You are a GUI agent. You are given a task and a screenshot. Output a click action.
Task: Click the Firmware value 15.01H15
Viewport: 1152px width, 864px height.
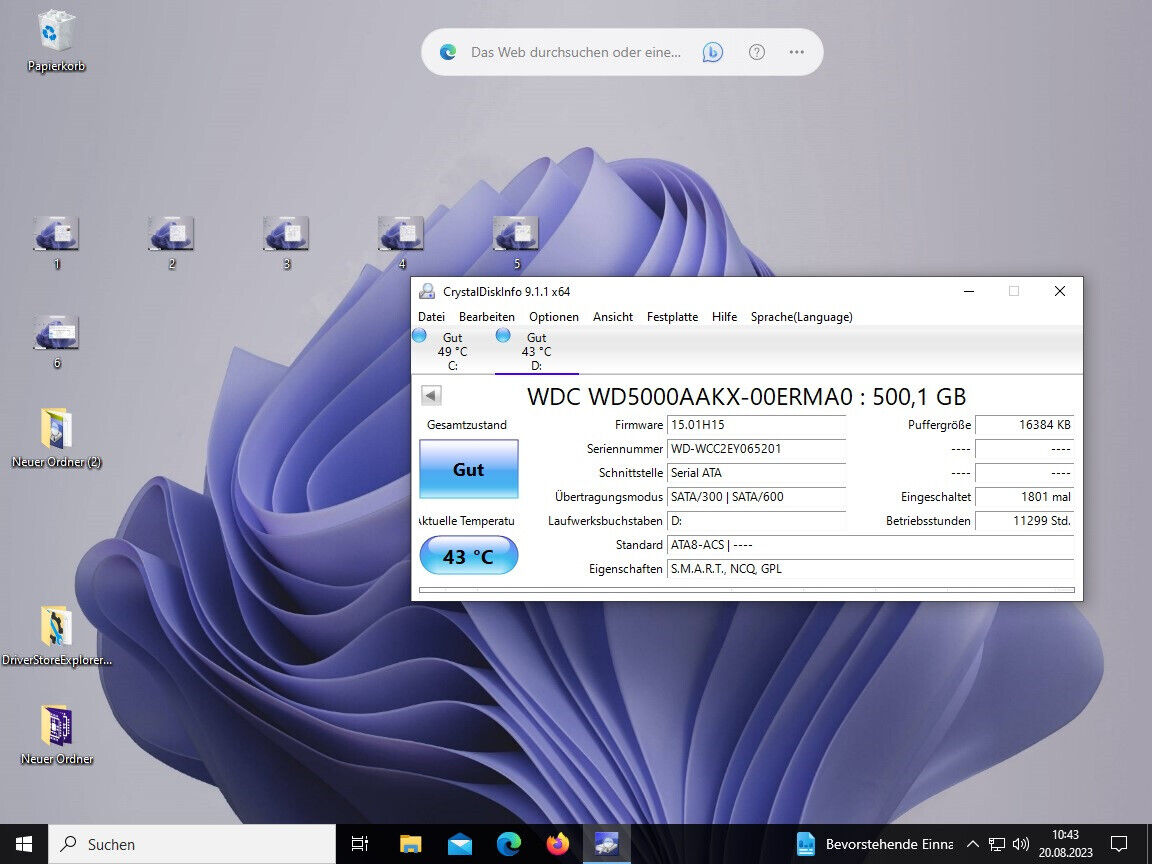[756, 425]
